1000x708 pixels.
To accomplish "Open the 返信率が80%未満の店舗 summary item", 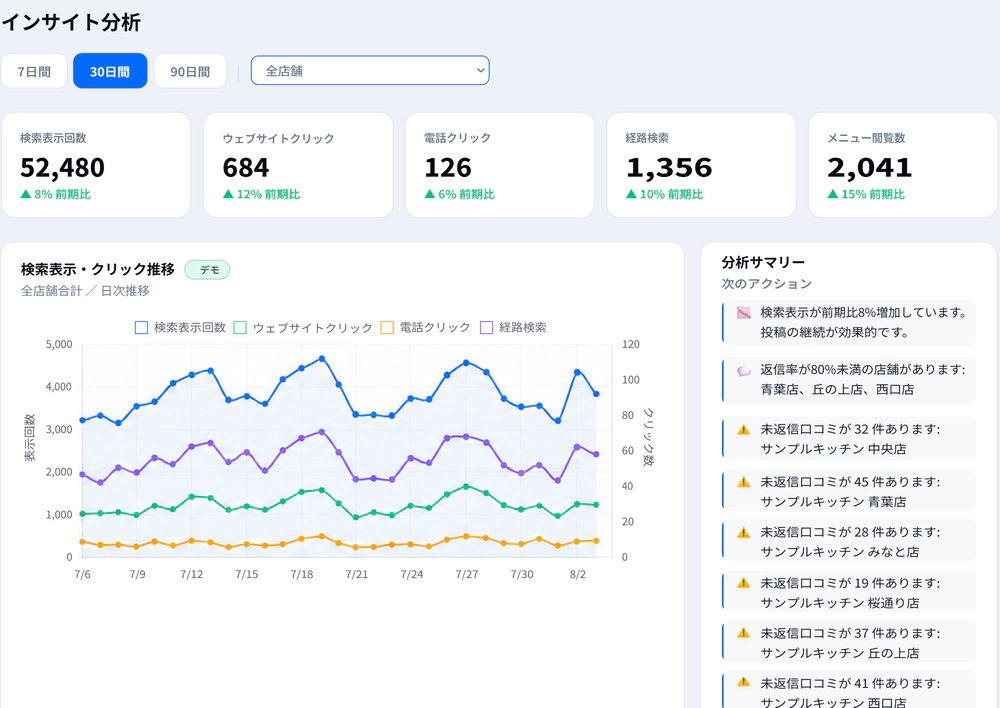I will tap(849, 380).
